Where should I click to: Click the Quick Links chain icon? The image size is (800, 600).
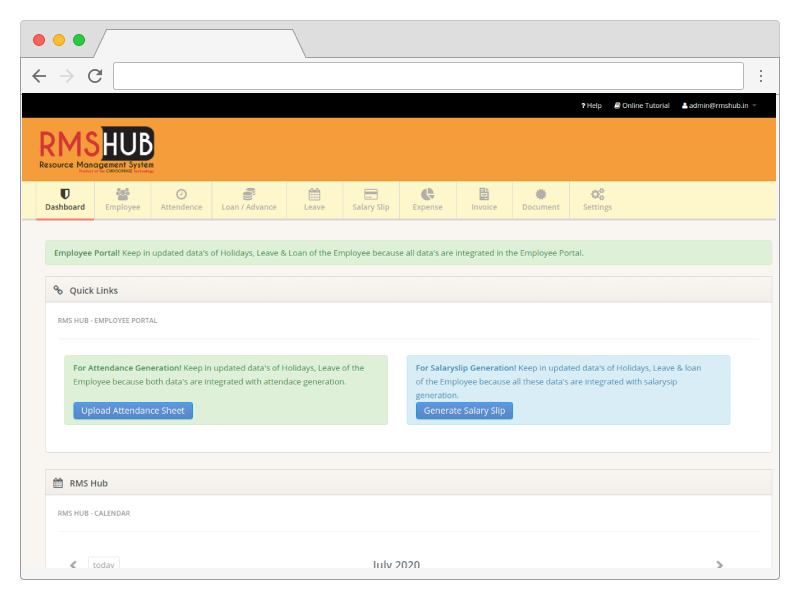58,290
